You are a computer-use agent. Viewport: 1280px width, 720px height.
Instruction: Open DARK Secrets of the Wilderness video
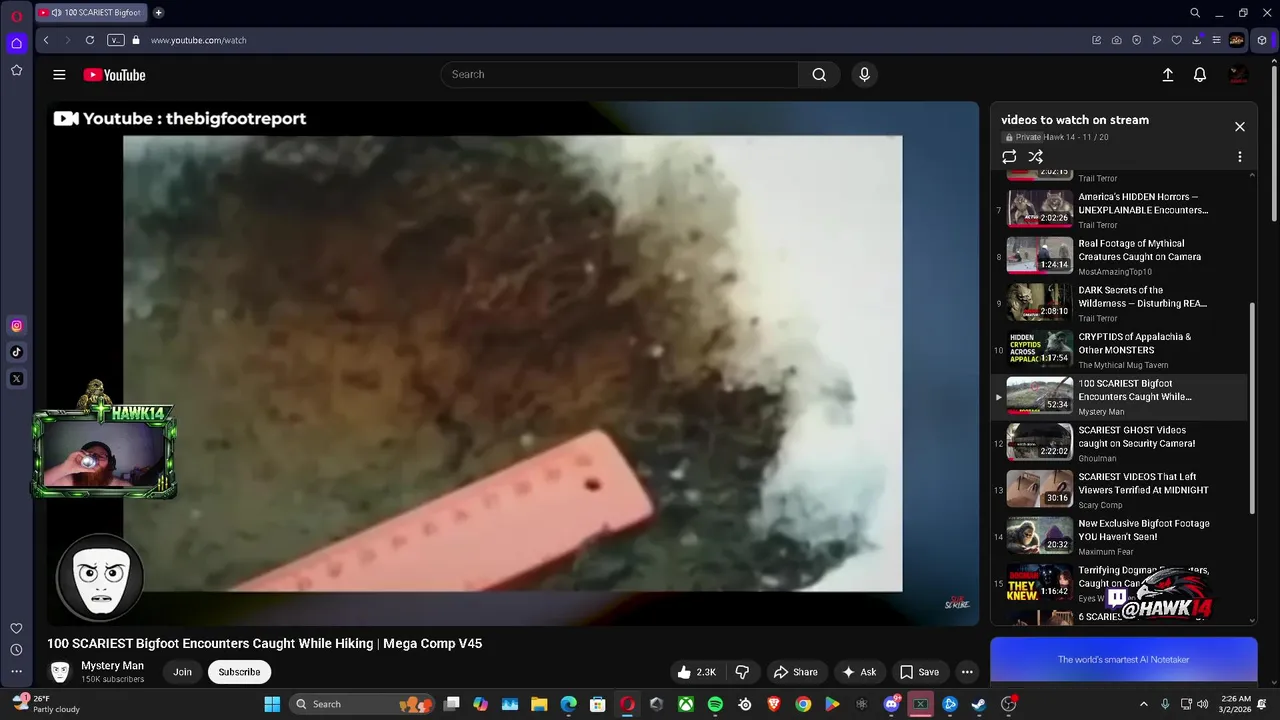point(1120,303)
